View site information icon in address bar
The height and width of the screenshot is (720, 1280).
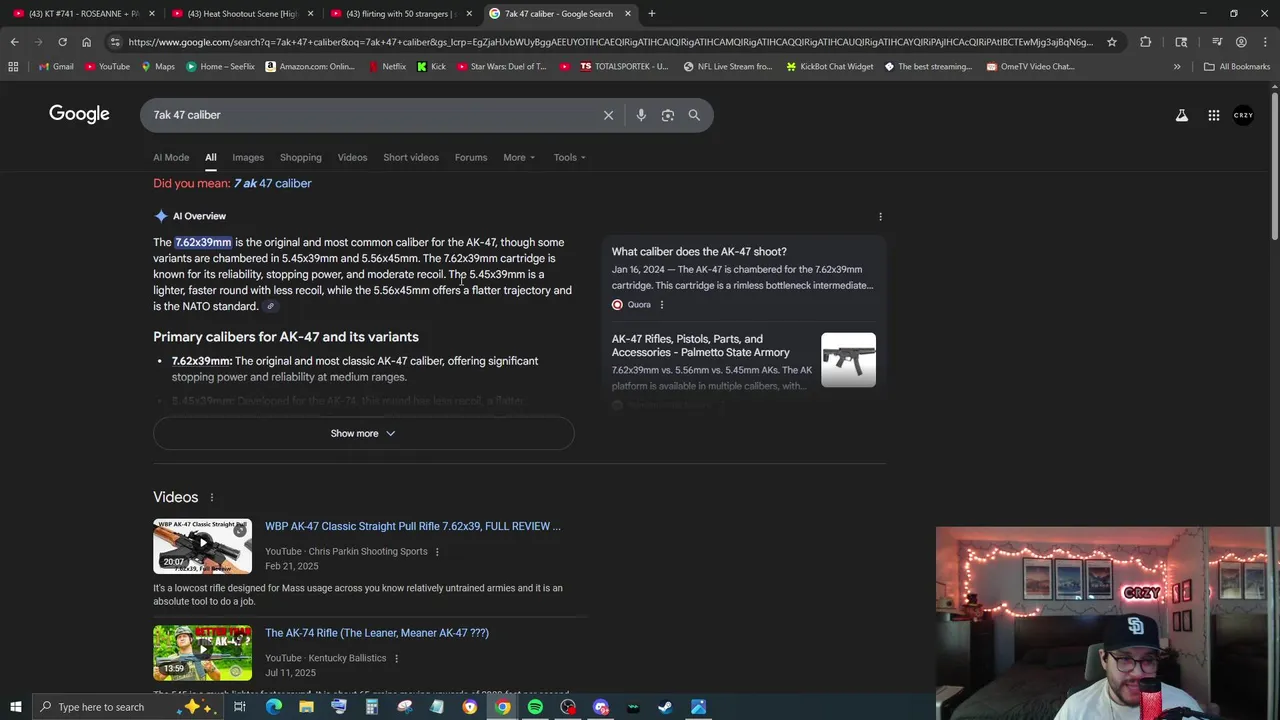pyautogui.click(x=115, y=42)
